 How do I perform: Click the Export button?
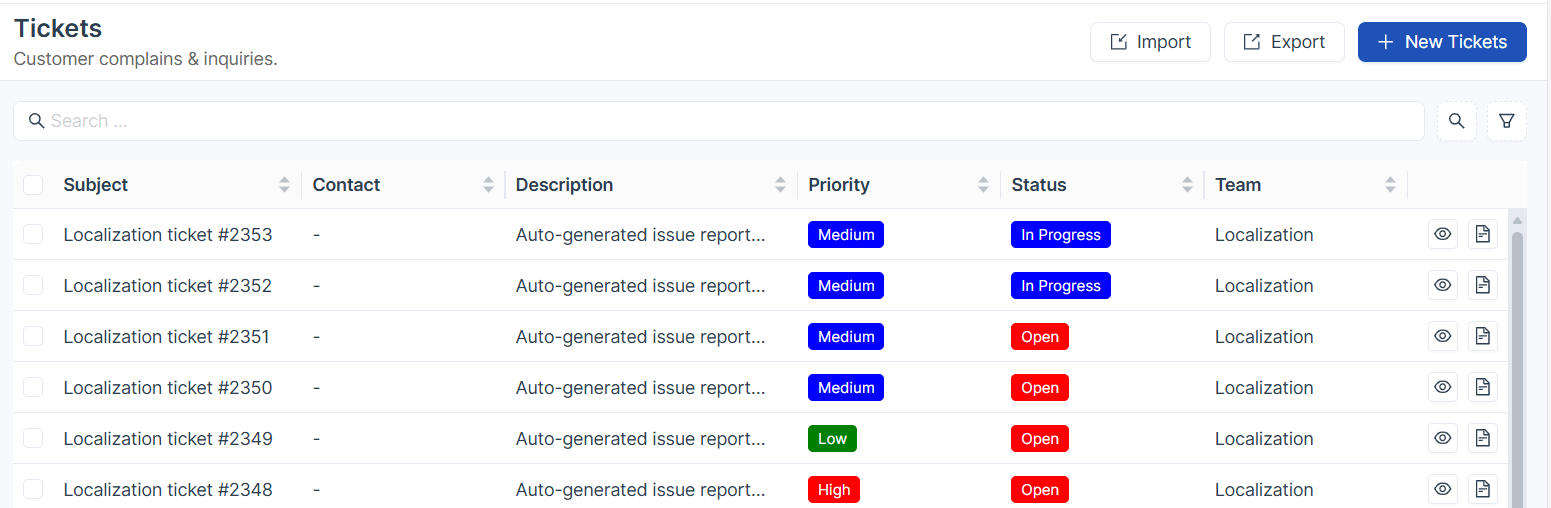coord(1284,42)
